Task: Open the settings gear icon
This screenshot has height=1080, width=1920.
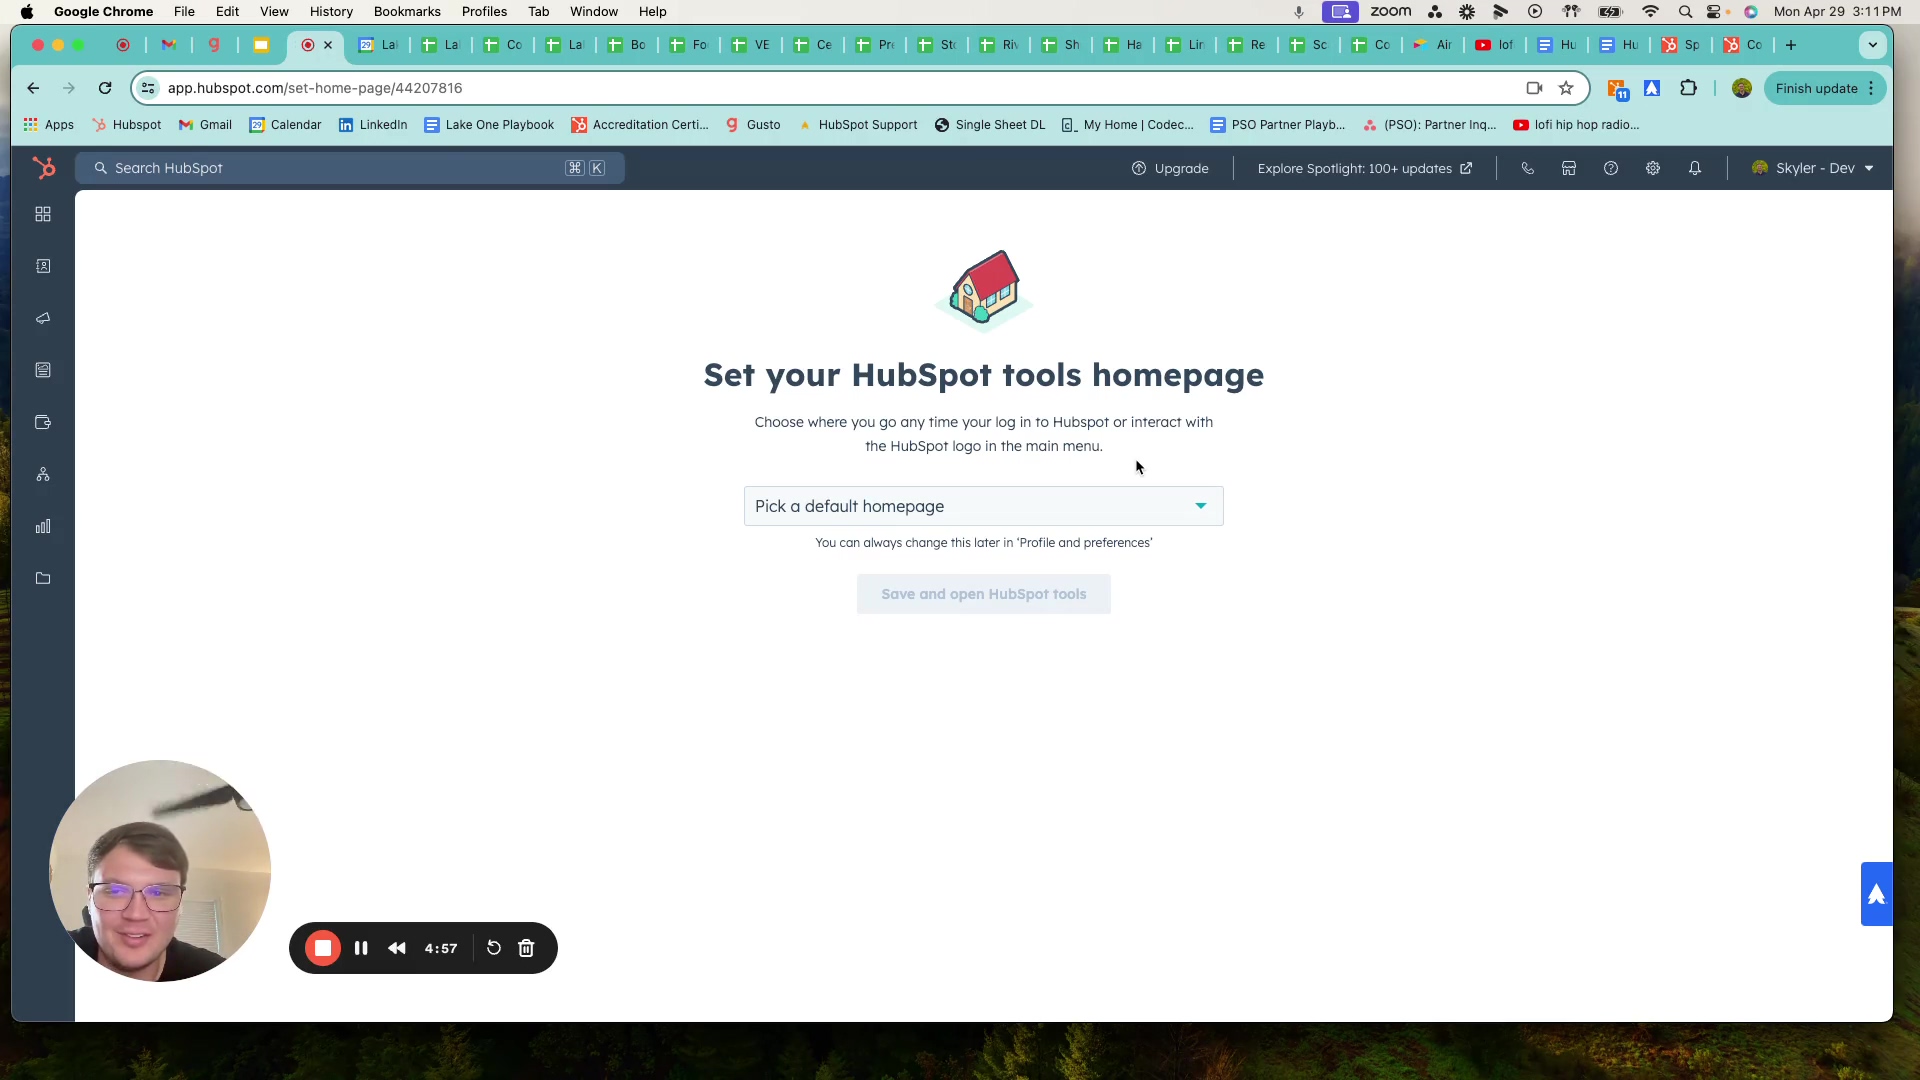Action: click(x=1653, y=168)
